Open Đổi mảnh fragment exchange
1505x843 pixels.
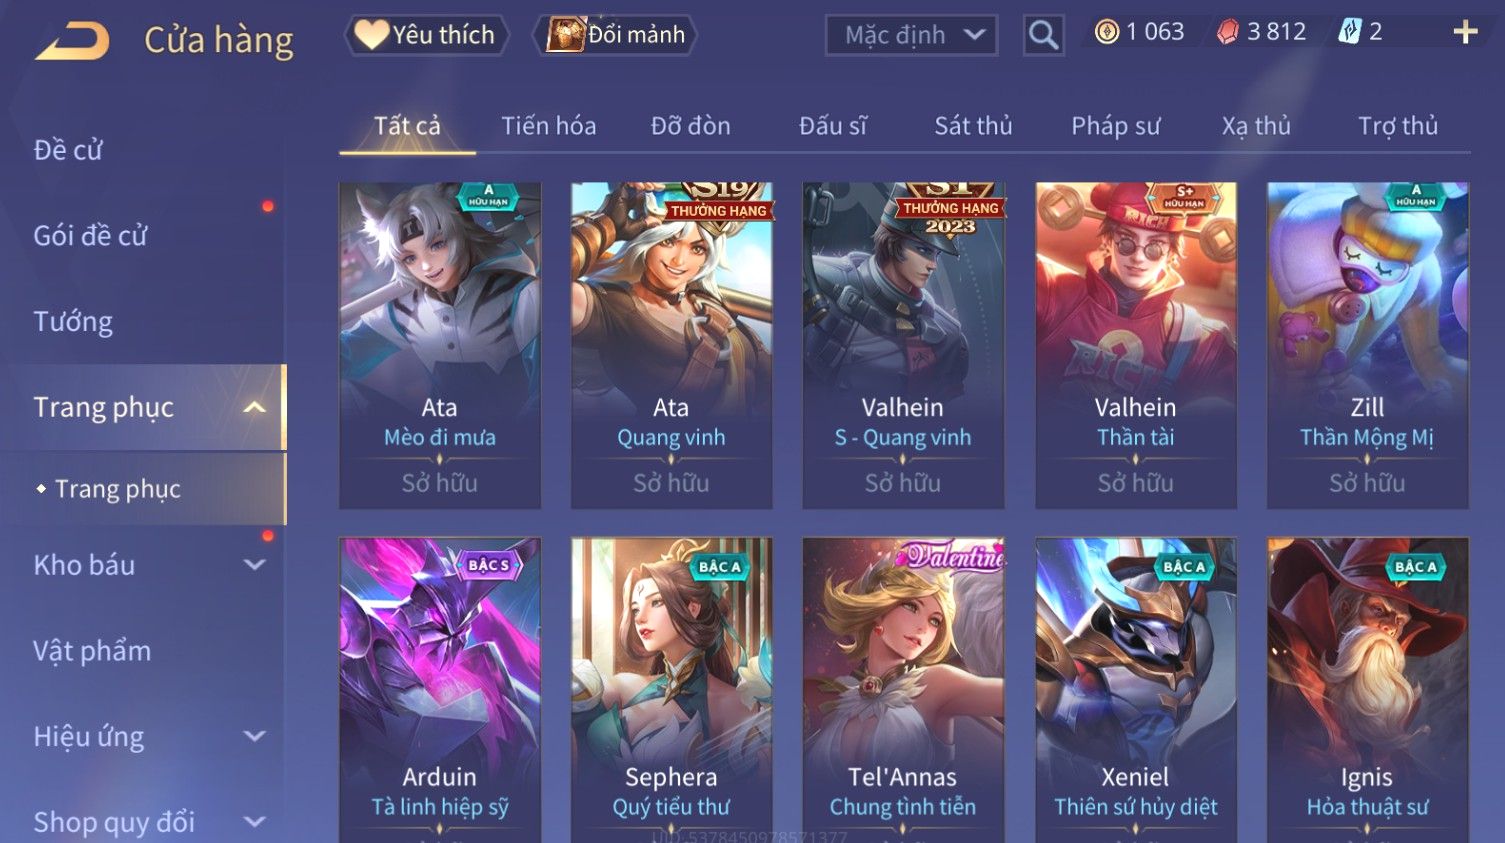(616, 35)
